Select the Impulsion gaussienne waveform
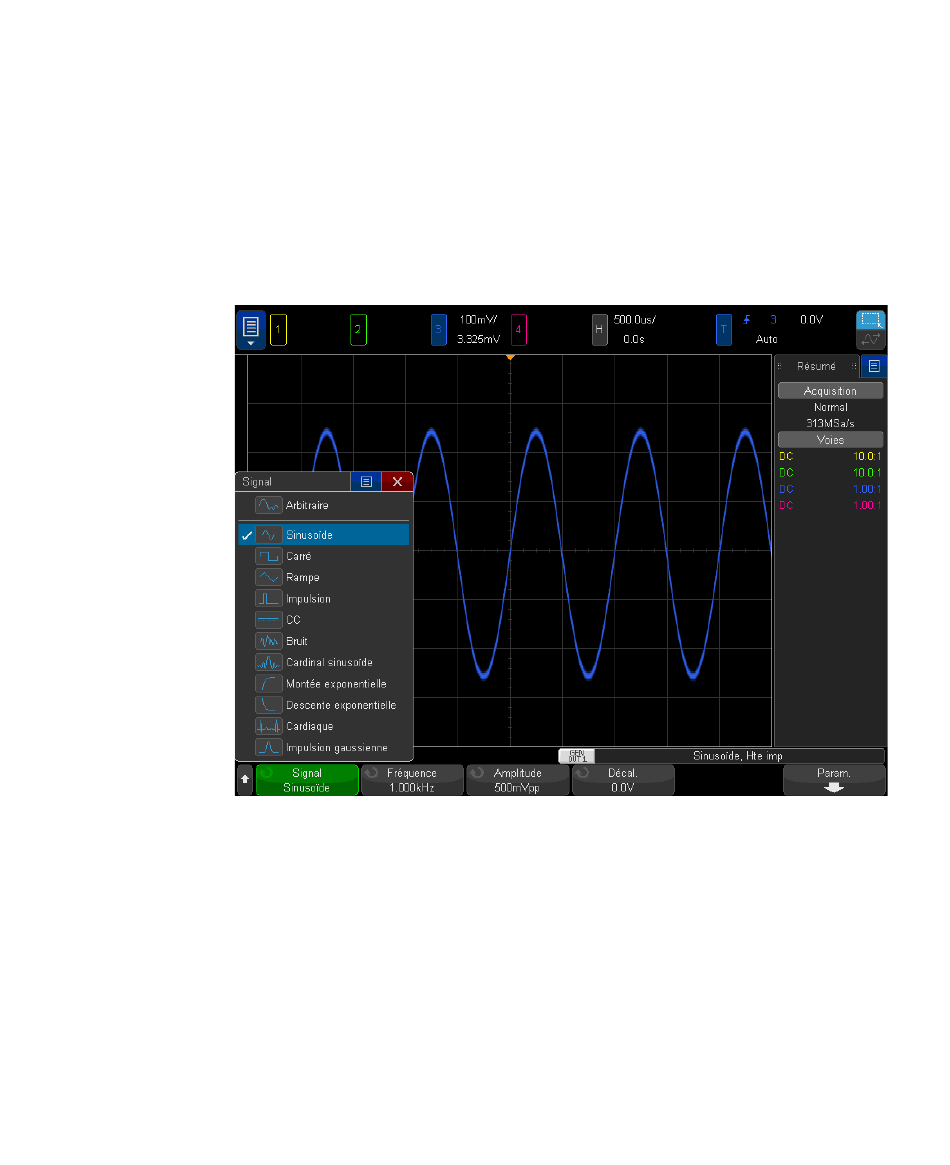The height and width of the screenshot is (1165, 950). coord(324,747)
